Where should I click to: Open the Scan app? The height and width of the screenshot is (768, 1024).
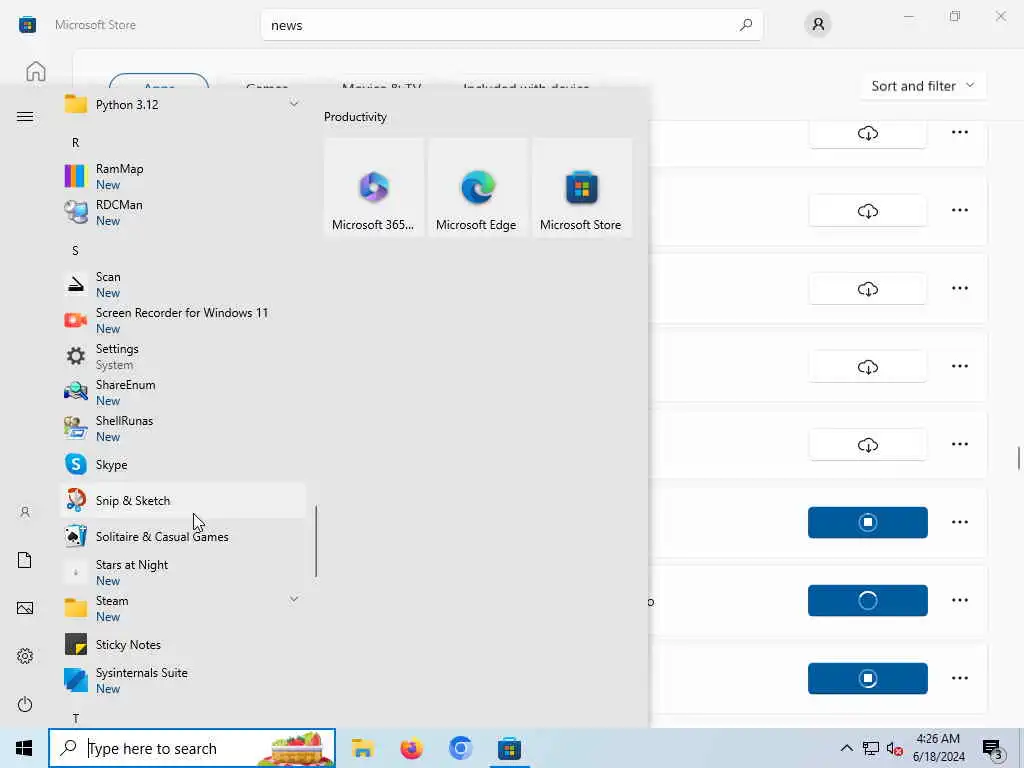(183, 285)
